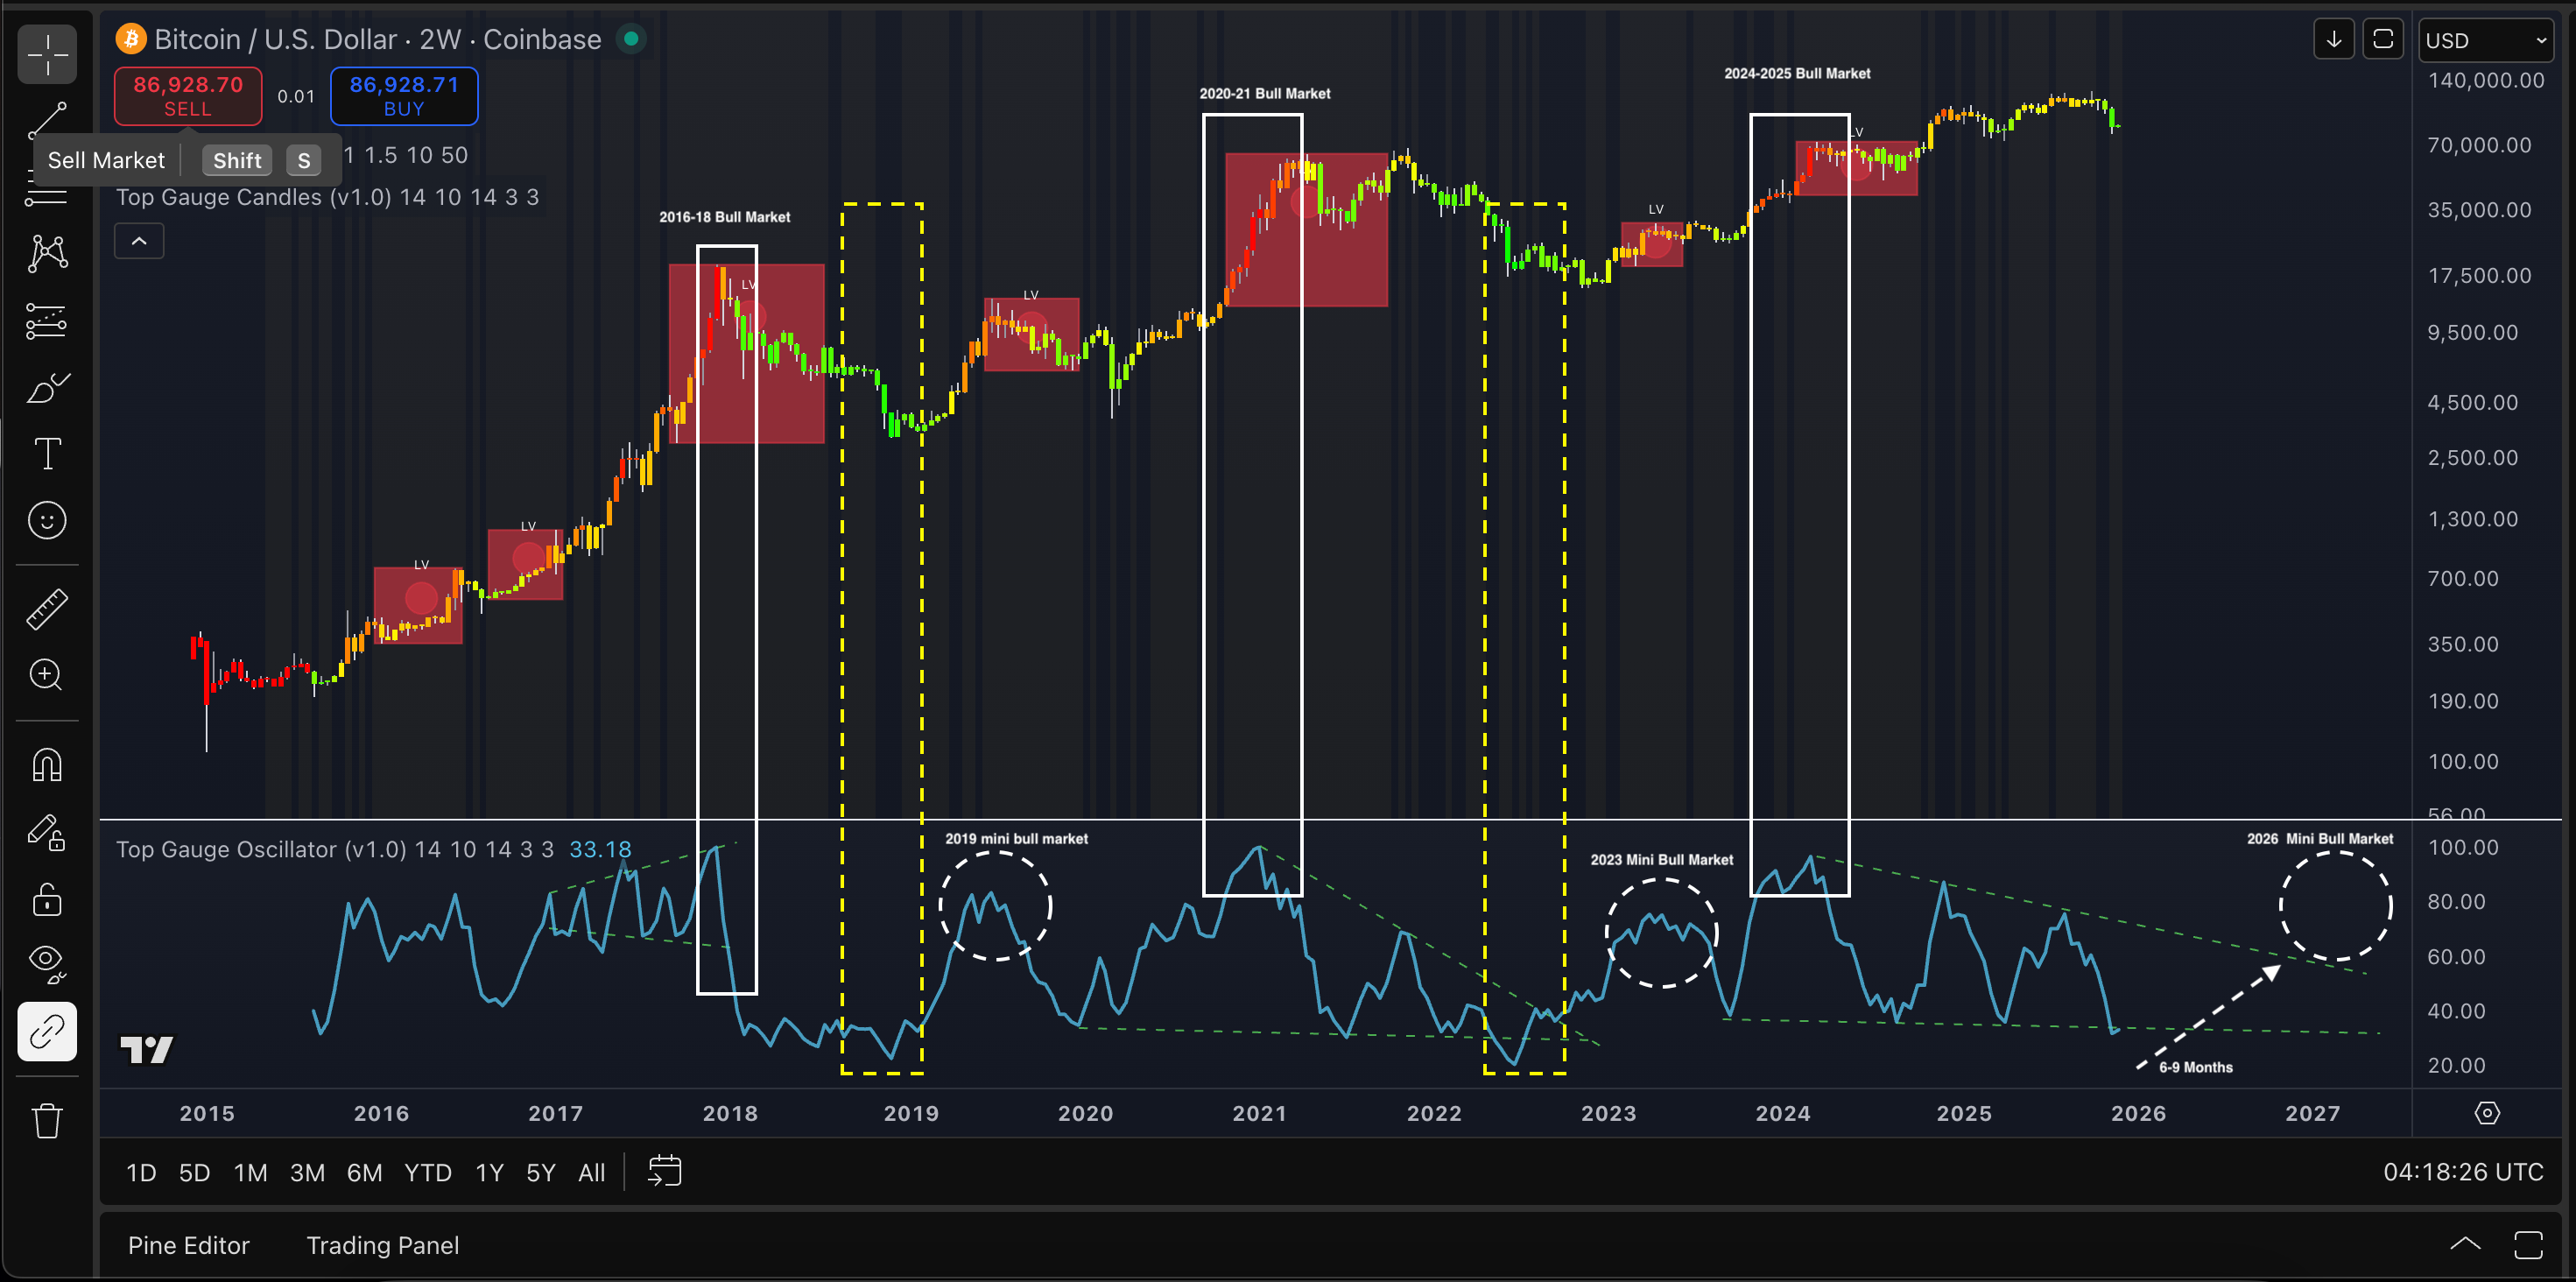Set the chart range to 5Y
The width and height of the screenshot is (2576, 1282).
coord(541,1172)
